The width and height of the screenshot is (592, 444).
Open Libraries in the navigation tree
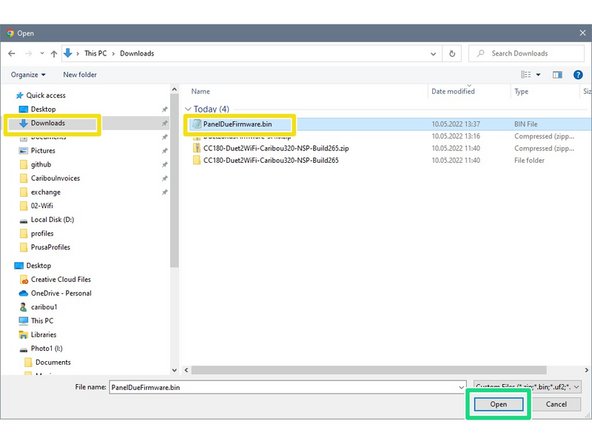tap(43, 335)
